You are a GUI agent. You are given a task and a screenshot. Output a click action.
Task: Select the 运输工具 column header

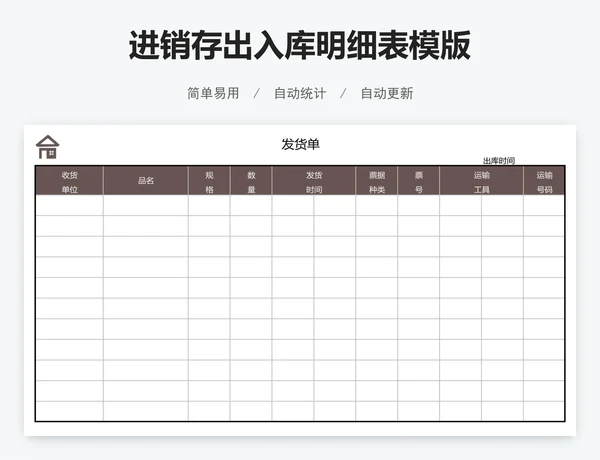pos(481,181)
